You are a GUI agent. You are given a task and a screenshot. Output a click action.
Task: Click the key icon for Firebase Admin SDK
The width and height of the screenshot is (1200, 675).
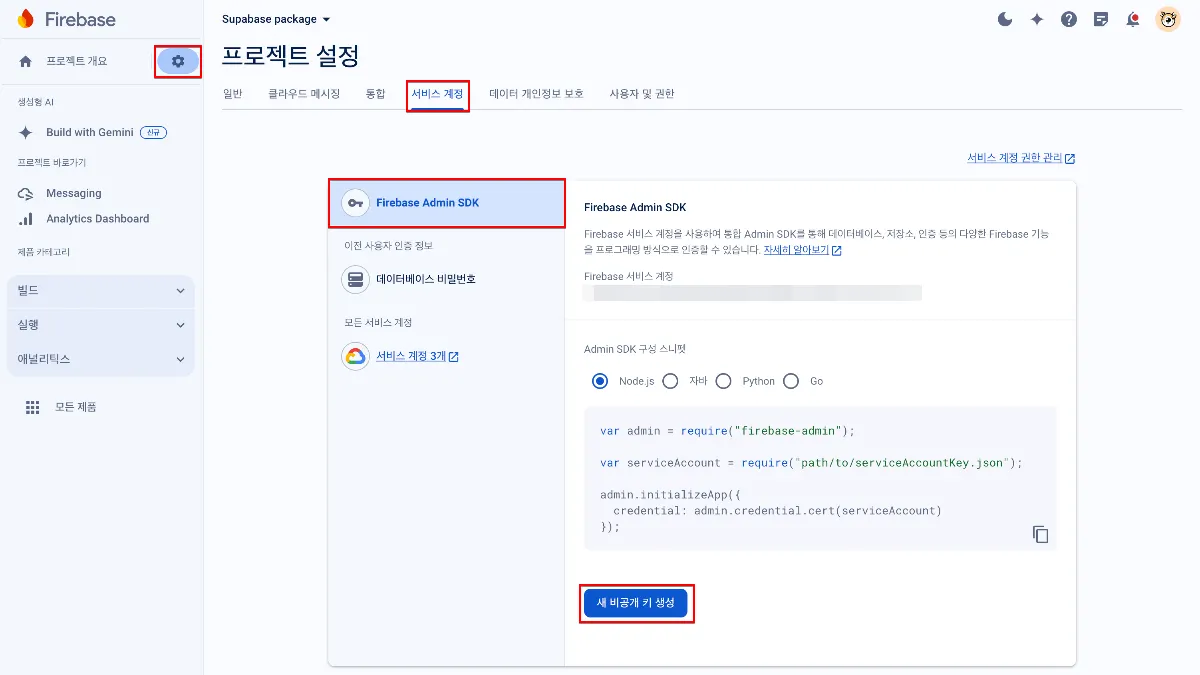click(355, 203)
